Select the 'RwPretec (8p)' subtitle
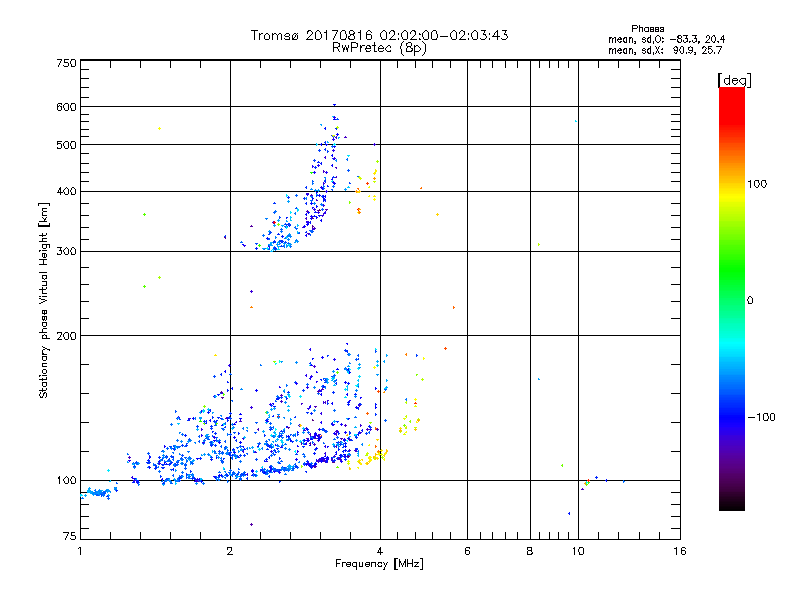The image size is (800, 600). tap(379, 48)
